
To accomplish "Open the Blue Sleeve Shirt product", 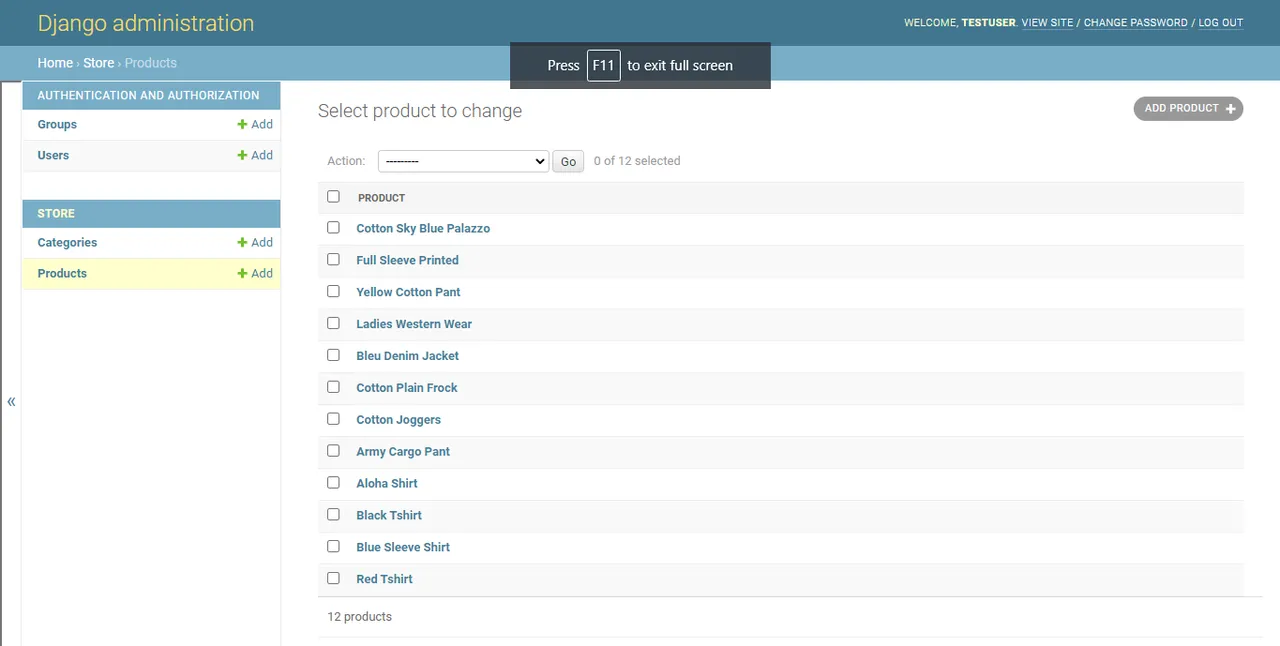I will pyautogui.click(x=403, y=548).
